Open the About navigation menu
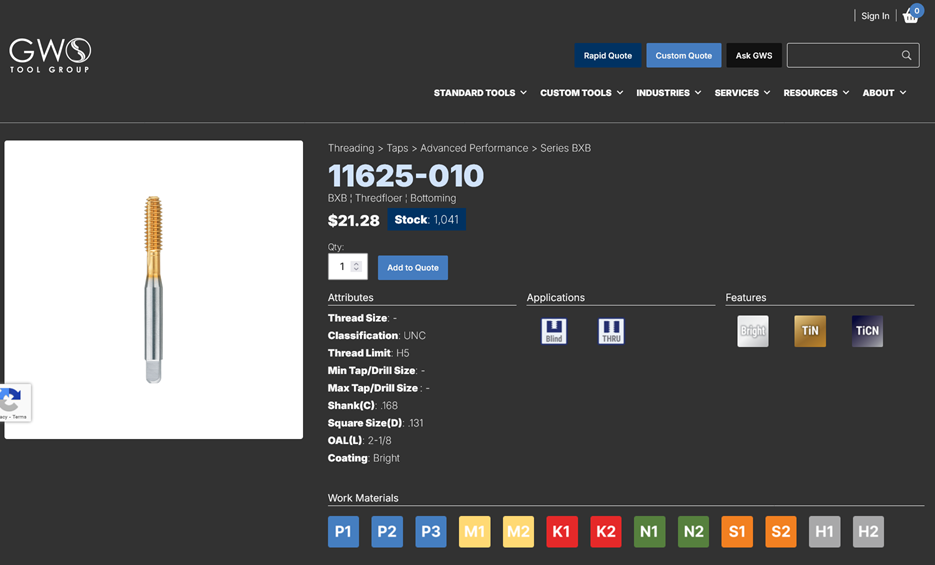This screenshot has height=565, width=935. pyautogui.click(x=884, y=93)
